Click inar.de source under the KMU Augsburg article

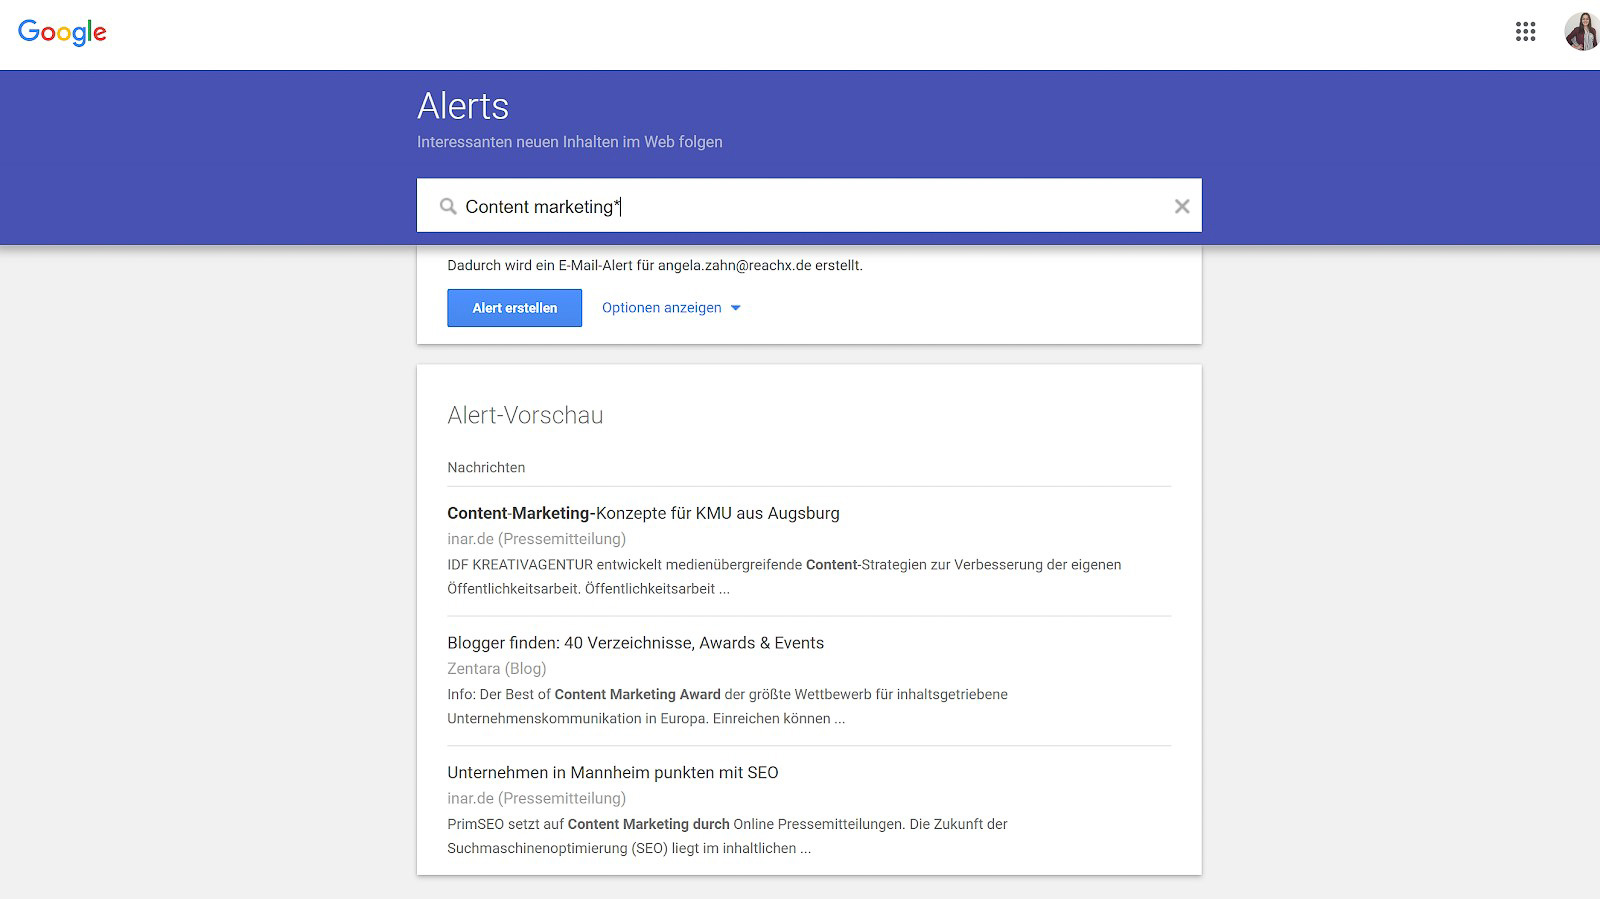(x=536, y=539)
